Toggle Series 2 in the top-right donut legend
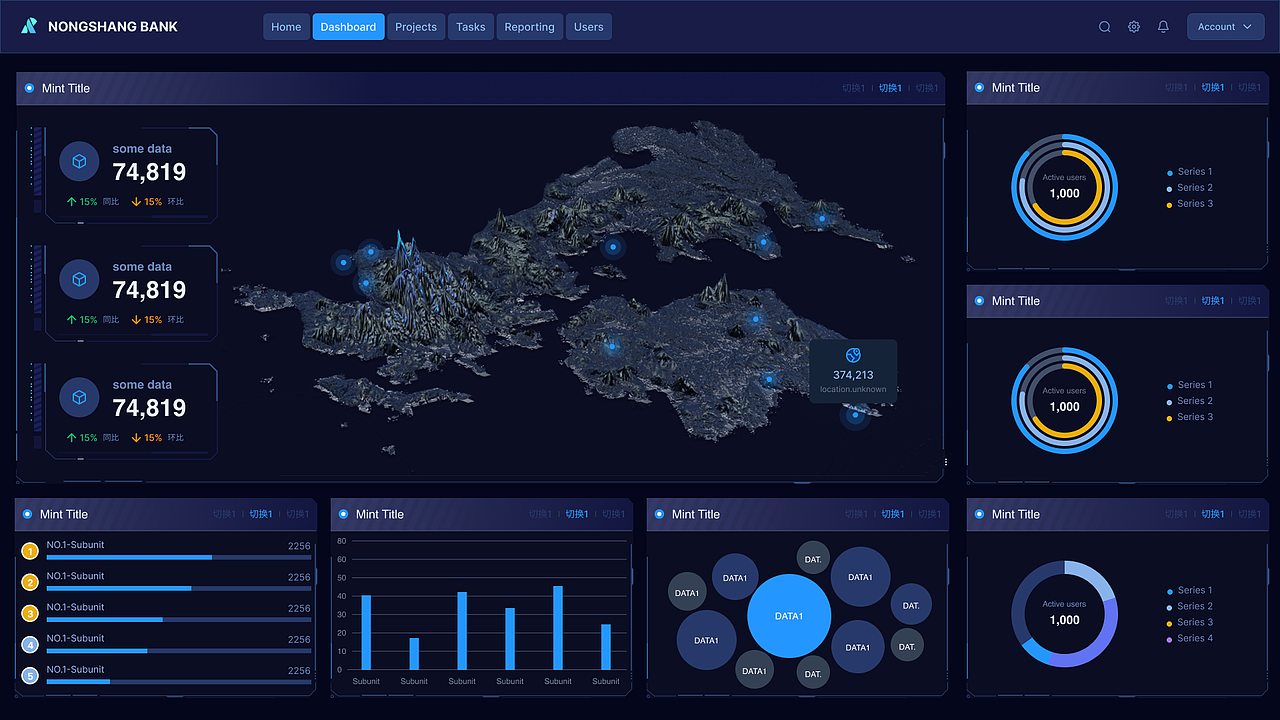The height and width of the screenshot is (720, 1280). pos(1189,188)
